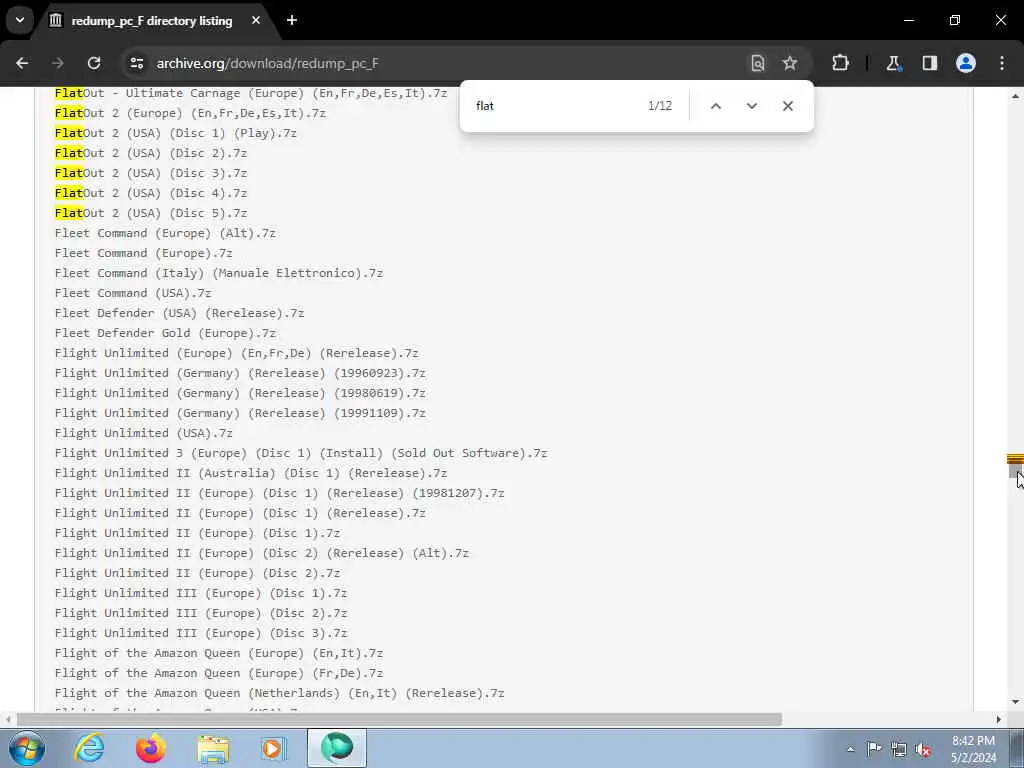Close the find bar
Image resolution: width=1024 pixels, height=768 pixels.
point(788,106)
